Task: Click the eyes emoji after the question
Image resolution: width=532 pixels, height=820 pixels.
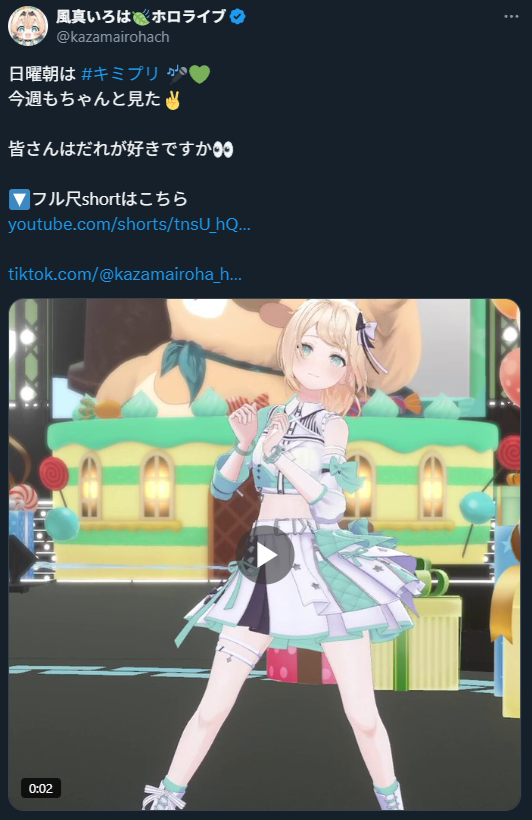Action: (x=223, y=150)
